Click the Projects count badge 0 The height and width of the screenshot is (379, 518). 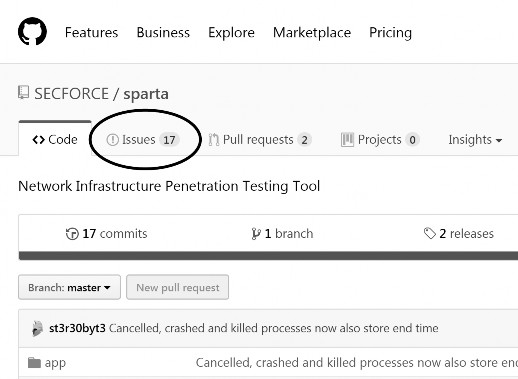412,140
